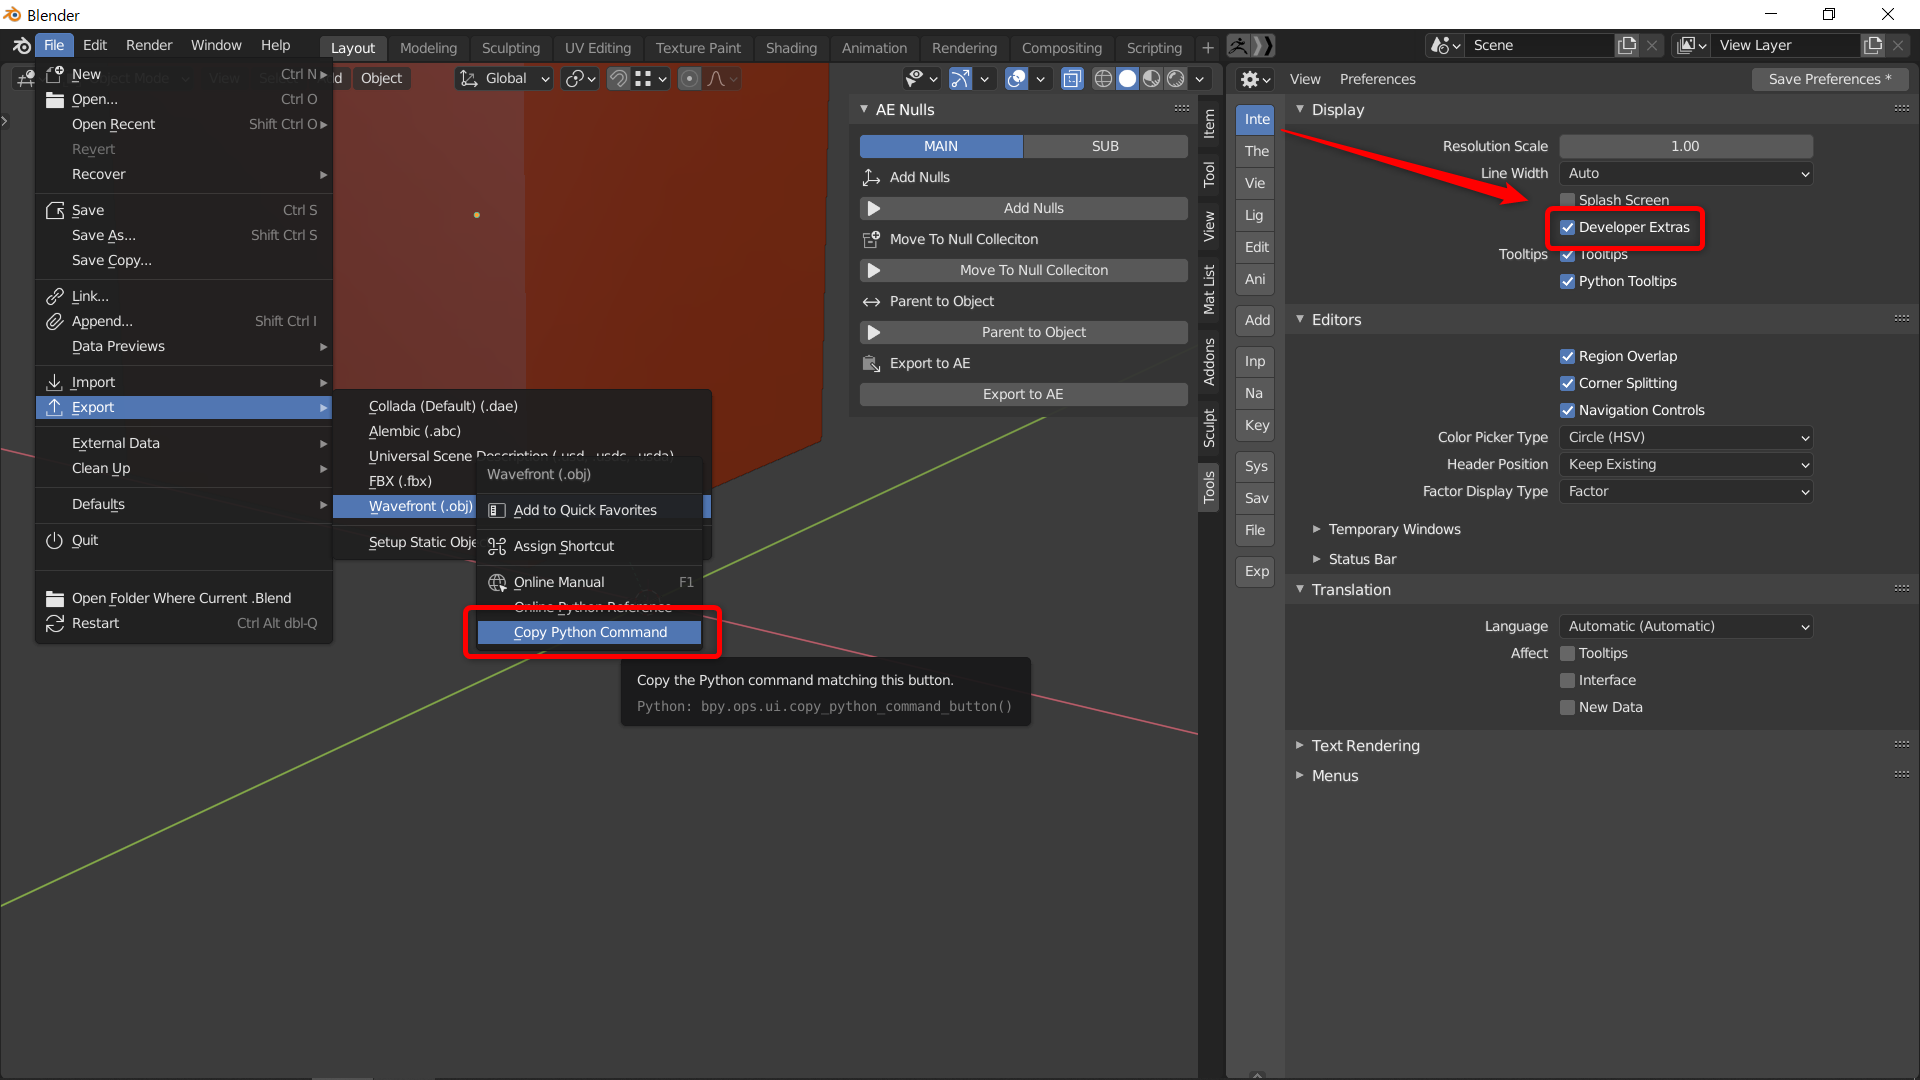Viewport: 1920px width, 1080px height.
Task: Add a new workspace with plus icon
Action: [1208, 48]
